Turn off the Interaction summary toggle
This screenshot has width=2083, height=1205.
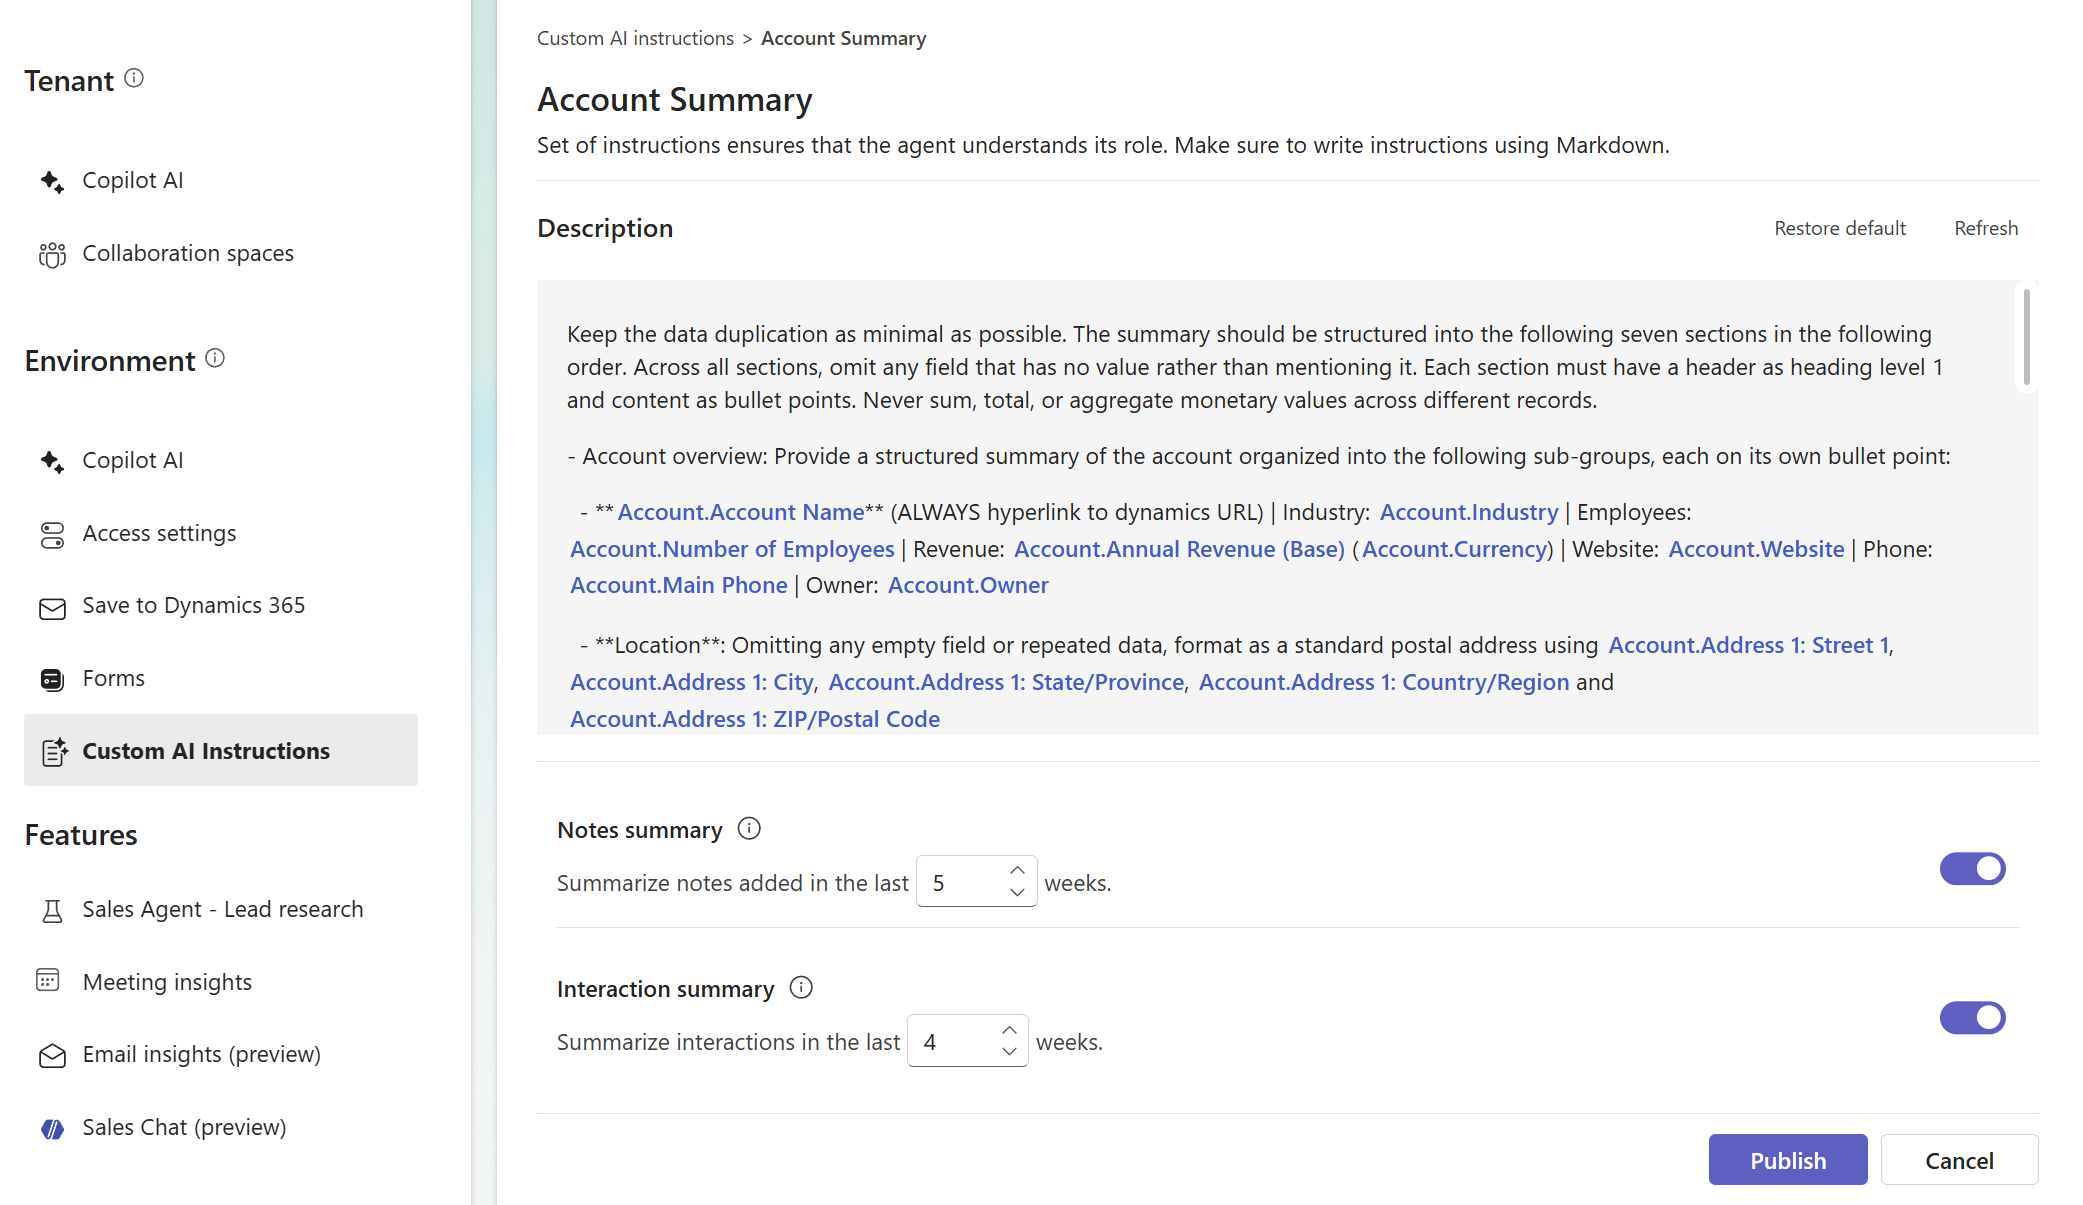coord(1972,1018)
